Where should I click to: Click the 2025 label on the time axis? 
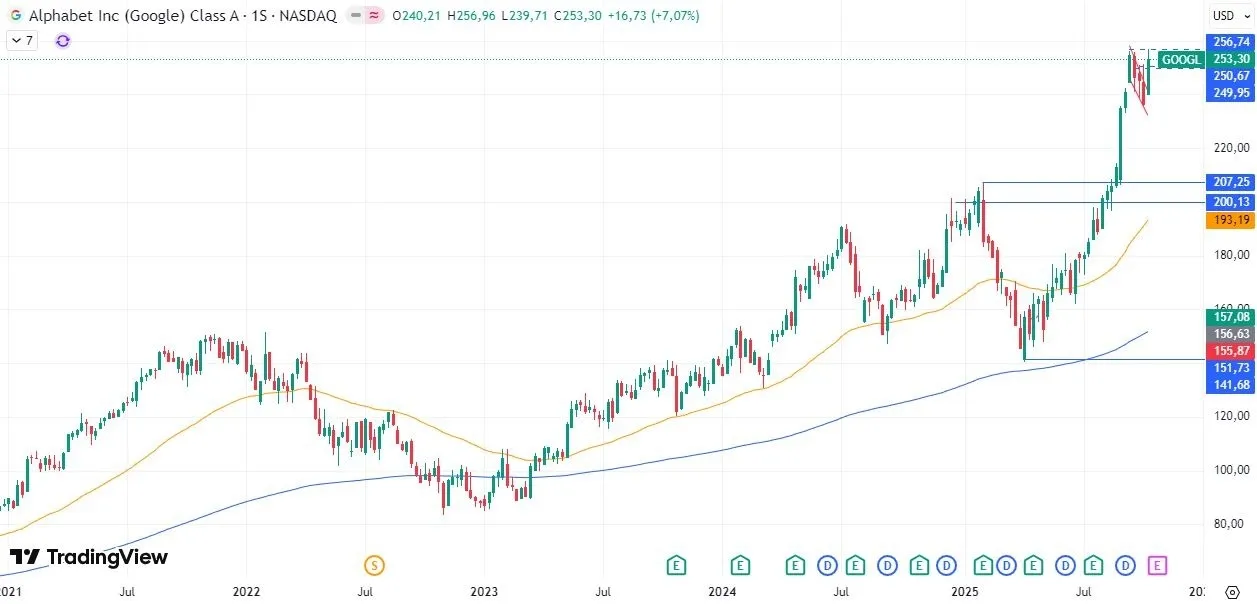point(965,592)
